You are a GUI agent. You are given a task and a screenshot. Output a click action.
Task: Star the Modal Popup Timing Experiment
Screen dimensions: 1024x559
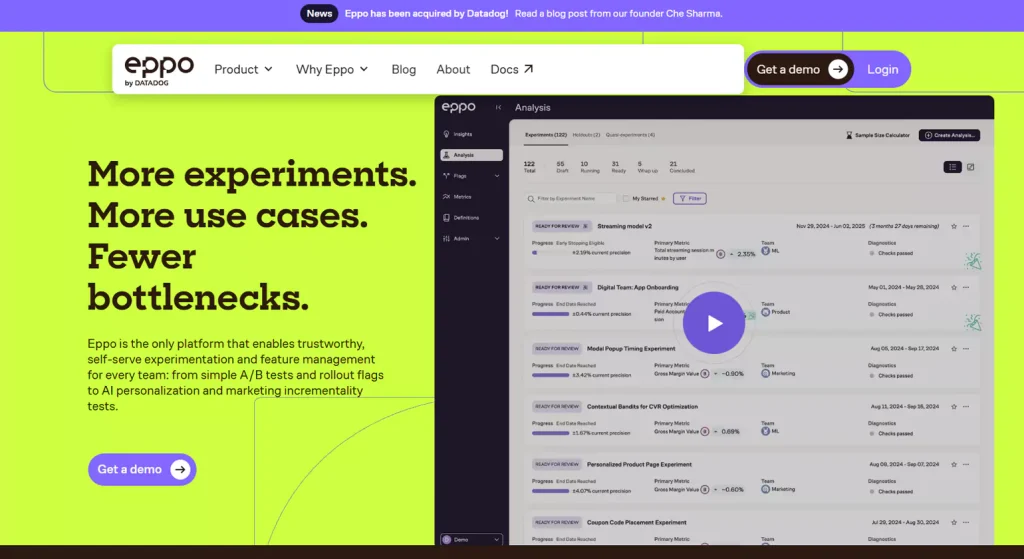(954, 349)
